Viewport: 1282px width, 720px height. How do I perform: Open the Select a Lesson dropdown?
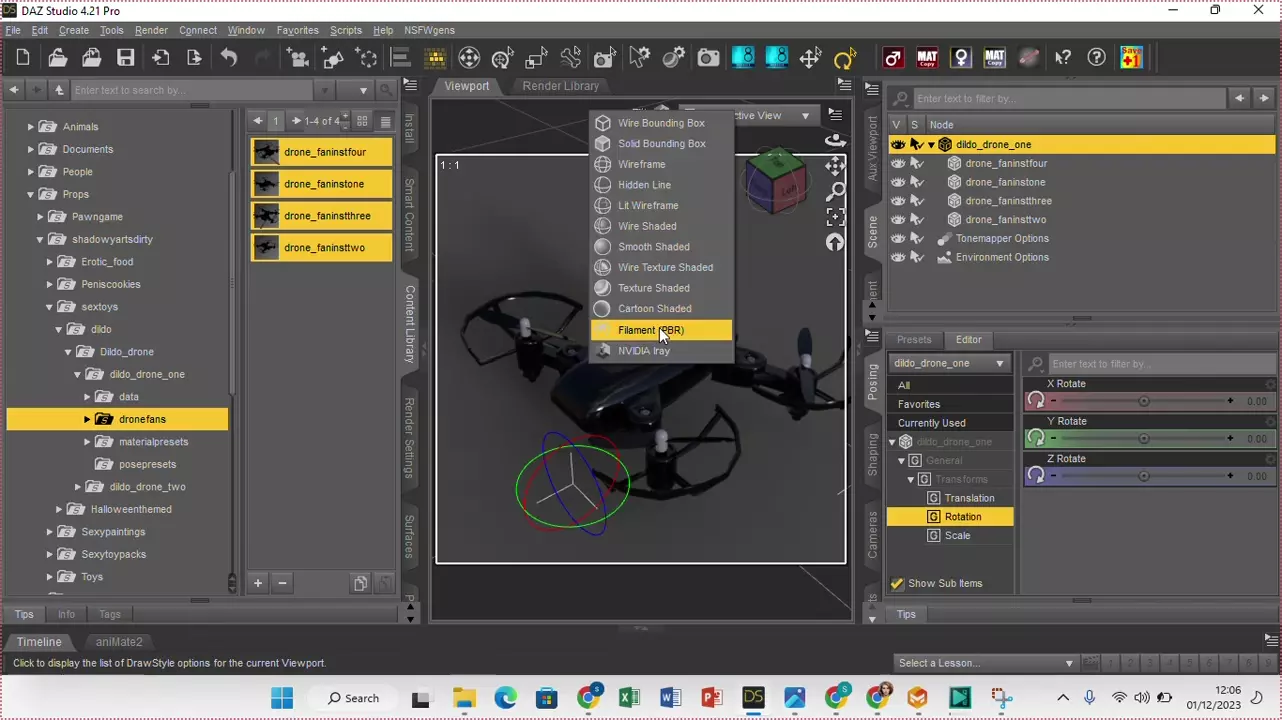(985, 663)
